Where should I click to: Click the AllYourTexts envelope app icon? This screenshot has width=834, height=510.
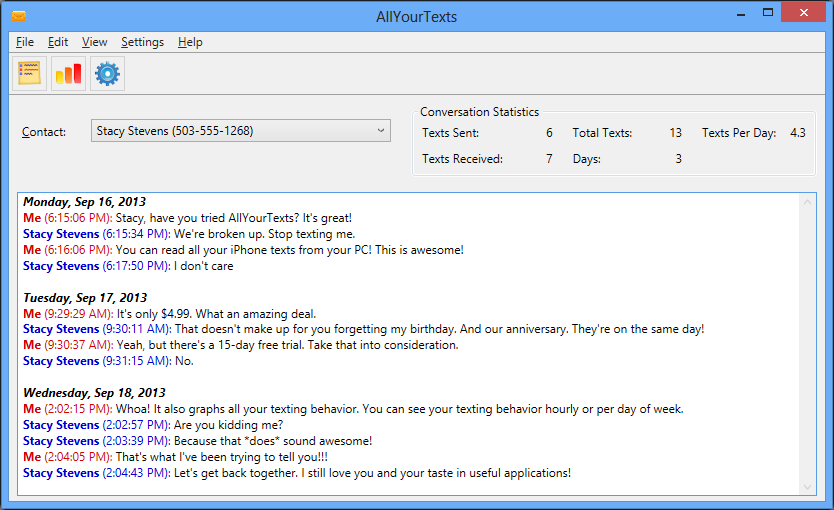pyautogui.click(x=19, y=16)
